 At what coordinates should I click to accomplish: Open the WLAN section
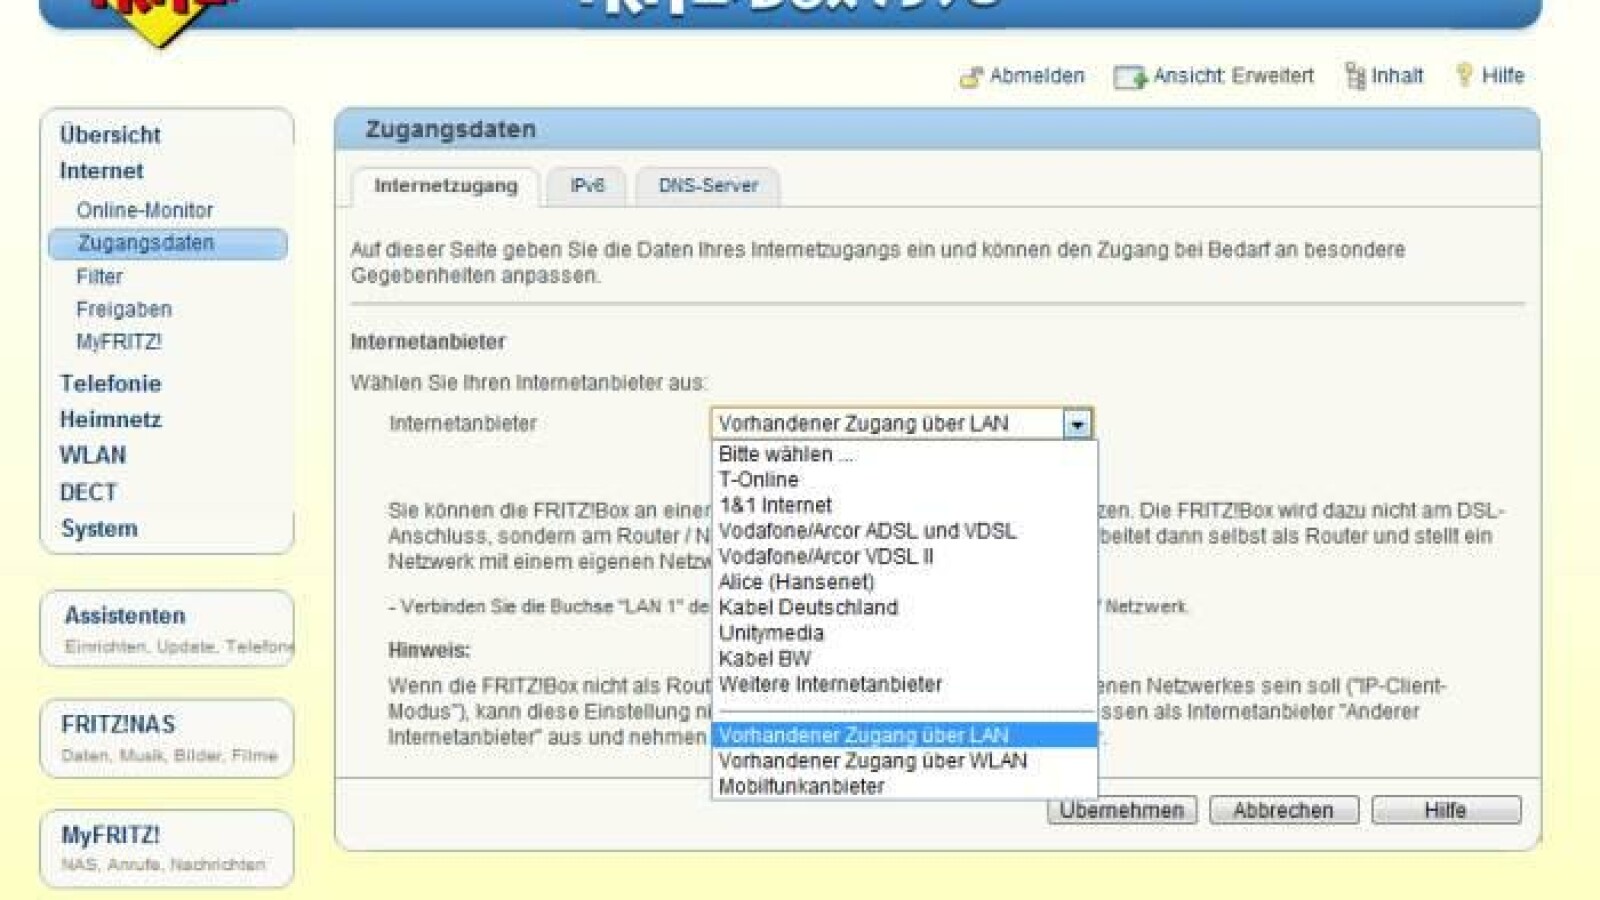[x=92, y=455]
